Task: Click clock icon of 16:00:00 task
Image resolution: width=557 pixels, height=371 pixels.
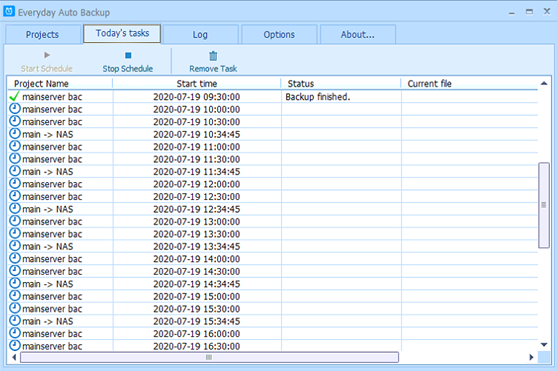Action: (15, 333)
